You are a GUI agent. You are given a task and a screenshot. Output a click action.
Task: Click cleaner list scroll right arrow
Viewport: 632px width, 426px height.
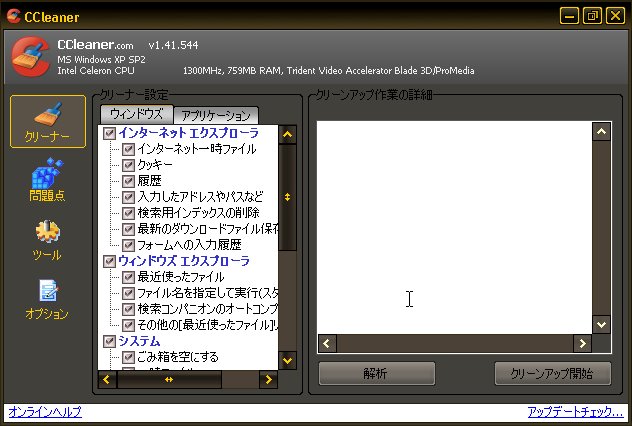pyautogui.click(x=268, y=379)
